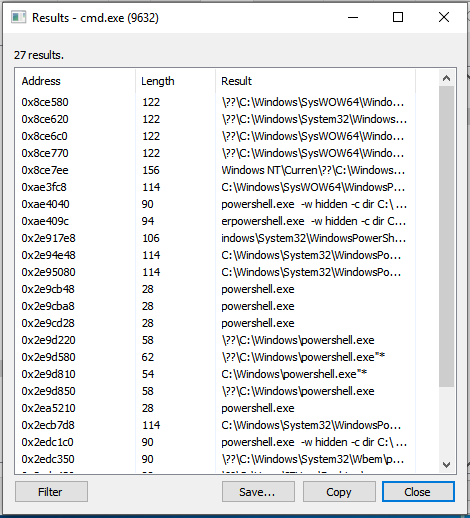Image resolution: width=470 pixels, height=518 pixels.
Task: Click the length value 54
Action: point(148,374)
